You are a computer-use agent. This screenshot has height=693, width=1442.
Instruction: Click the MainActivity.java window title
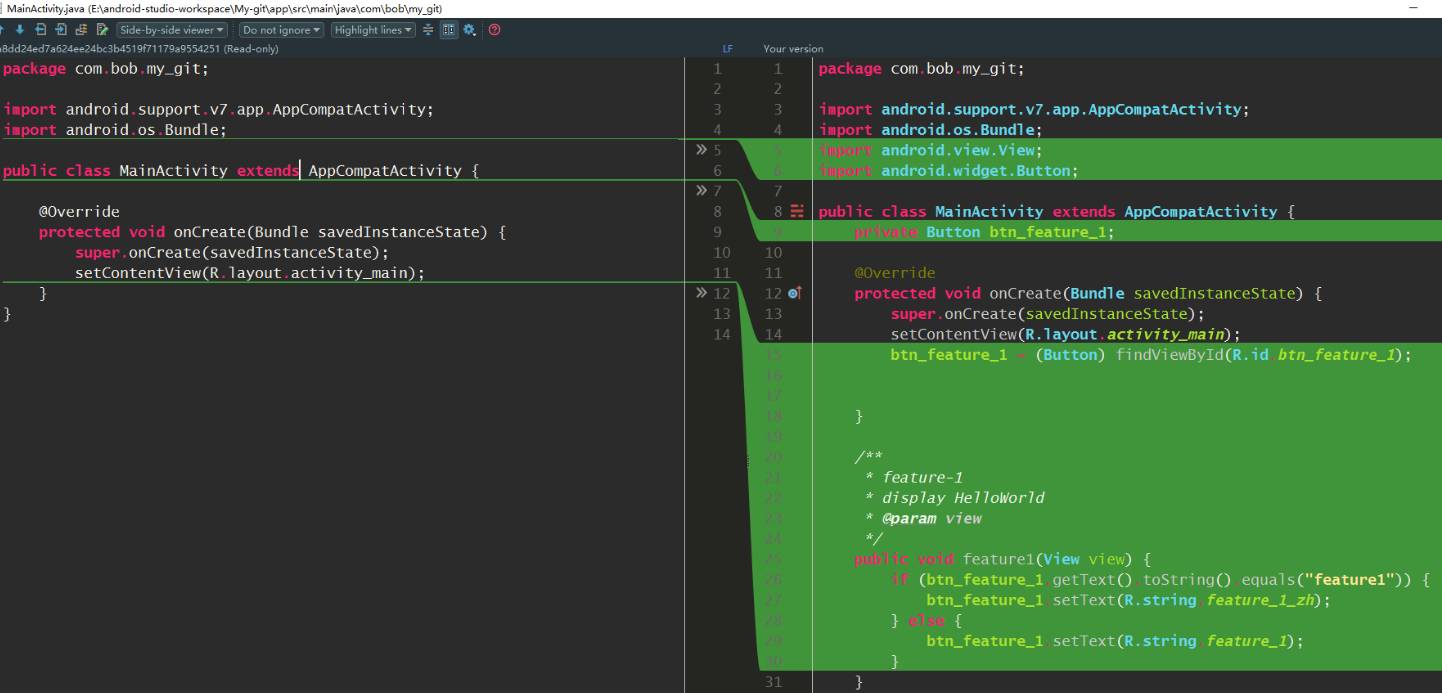tap(224, 8)
